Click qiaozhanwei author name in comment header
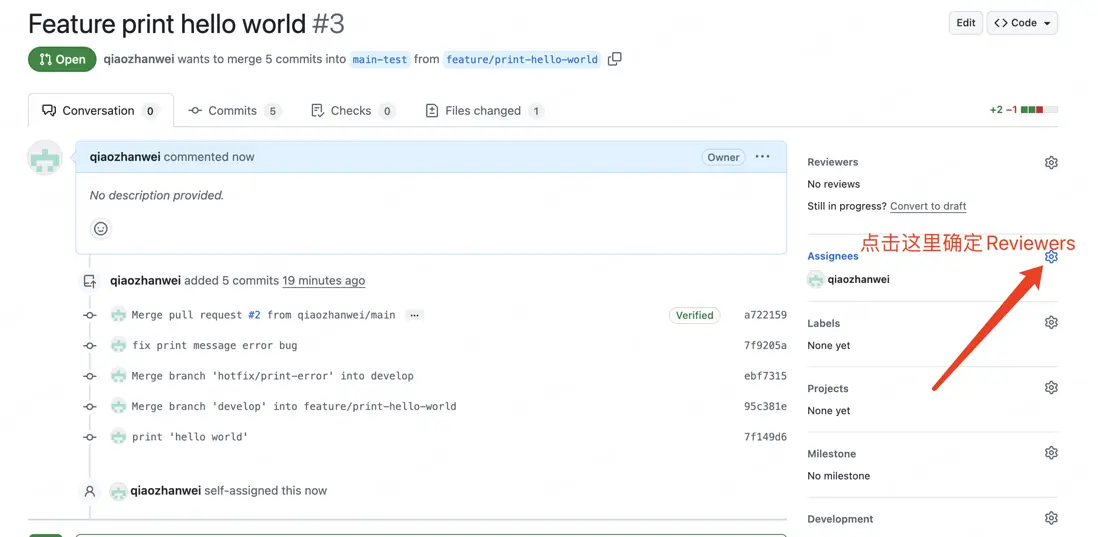This screenshot has width=1098, height=537. (x=125, y=157)
